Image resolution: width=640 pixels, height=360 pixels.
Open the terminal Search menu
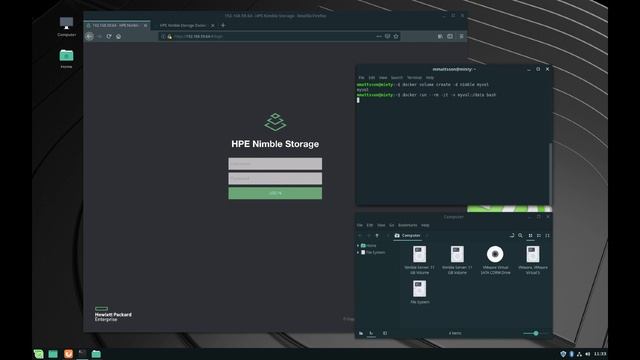[397, 78]
